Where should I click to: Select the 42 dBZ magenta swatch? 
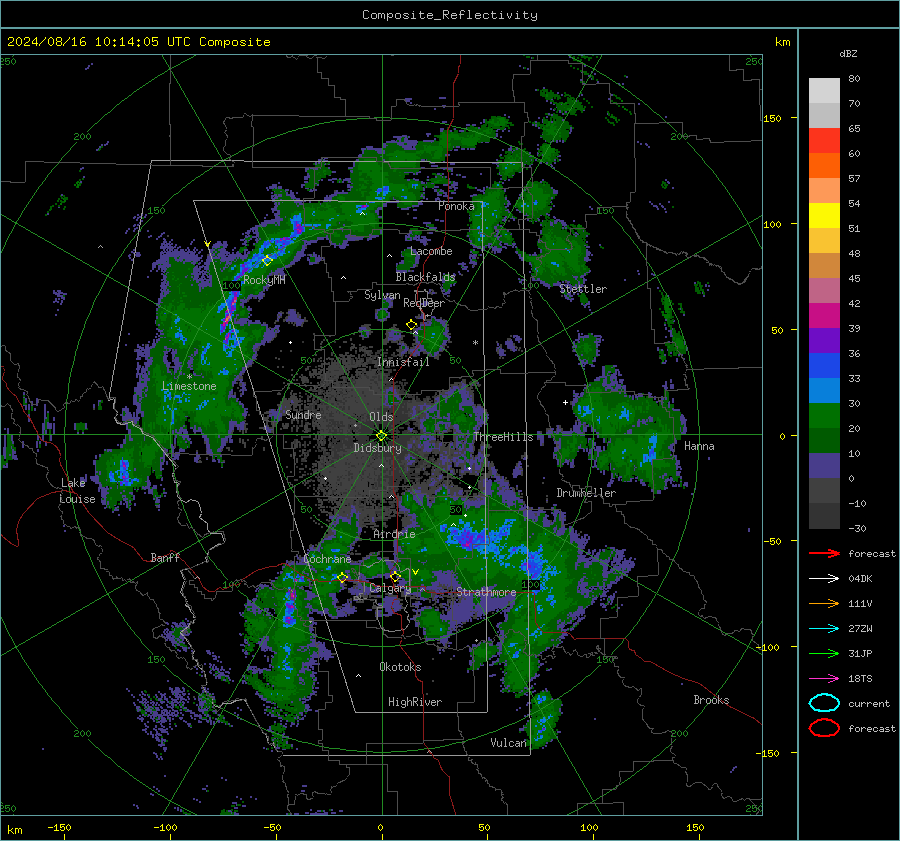(x=824, y=315)
